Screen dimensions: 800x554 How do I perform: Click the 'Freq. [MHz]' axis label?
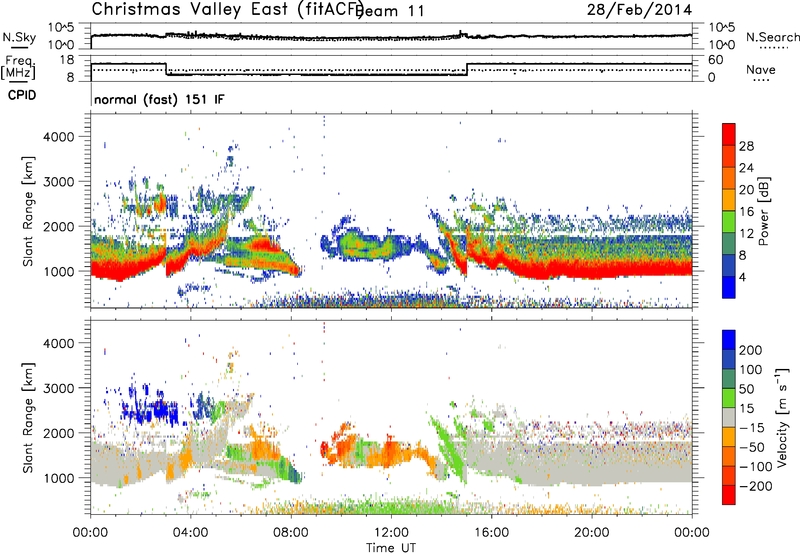(18, 67)
